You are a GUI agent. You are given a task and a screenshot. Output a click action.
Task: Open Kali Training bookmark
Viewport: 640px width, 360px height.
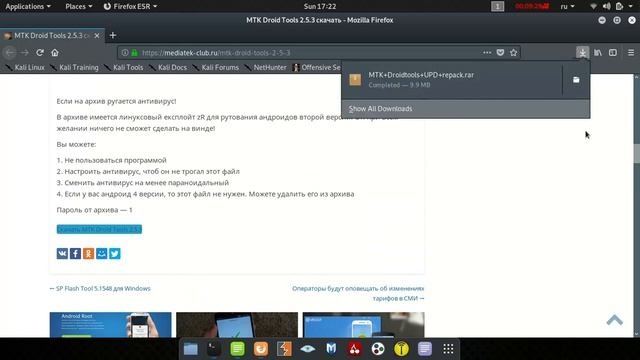pos(74,67)
